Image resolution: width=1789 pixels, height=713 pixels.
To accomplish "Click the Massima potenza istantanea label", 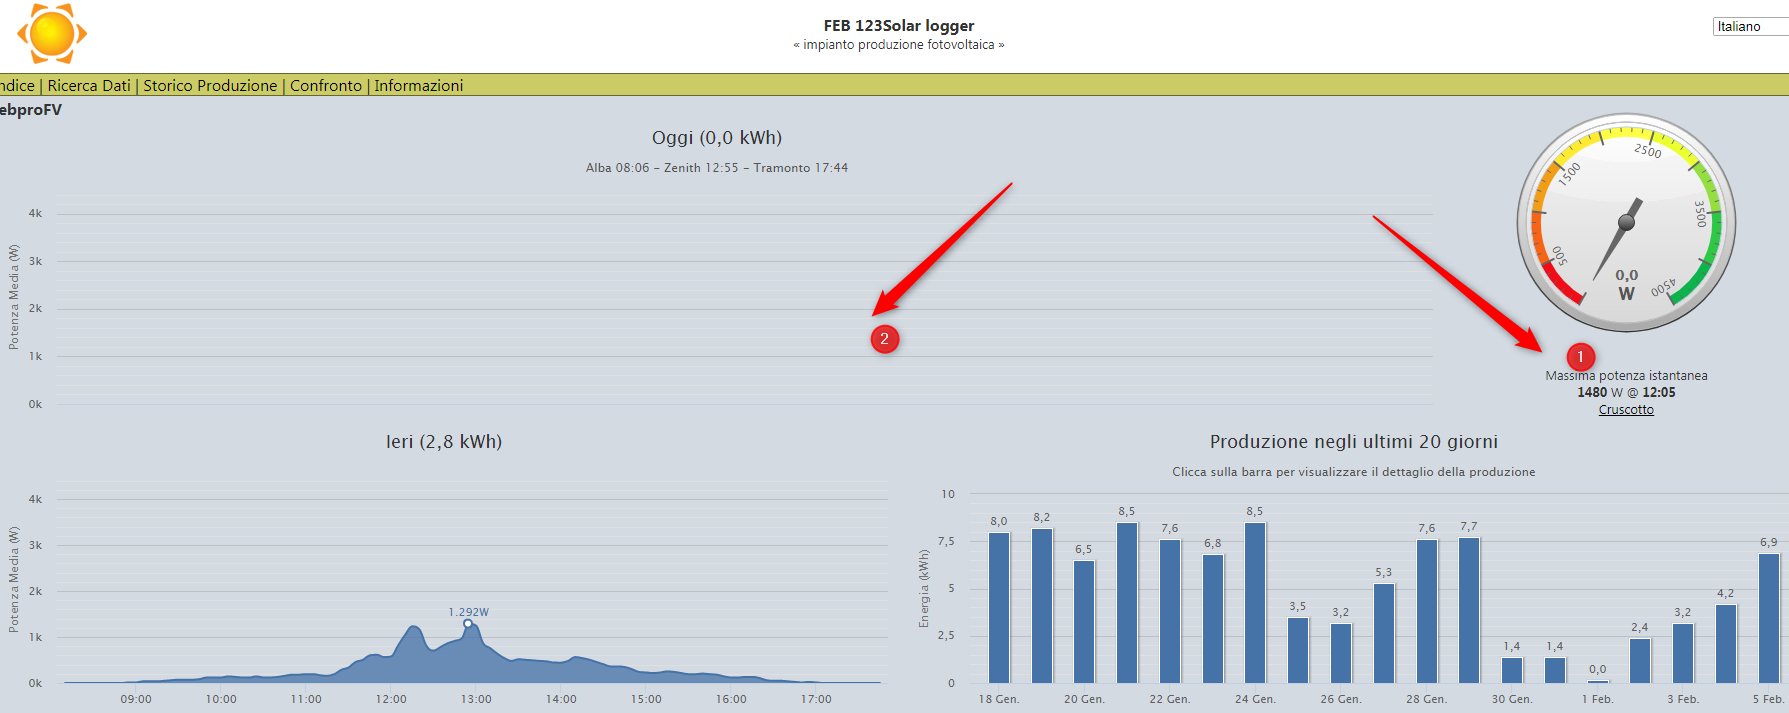I will click(x=1626, y=376).
